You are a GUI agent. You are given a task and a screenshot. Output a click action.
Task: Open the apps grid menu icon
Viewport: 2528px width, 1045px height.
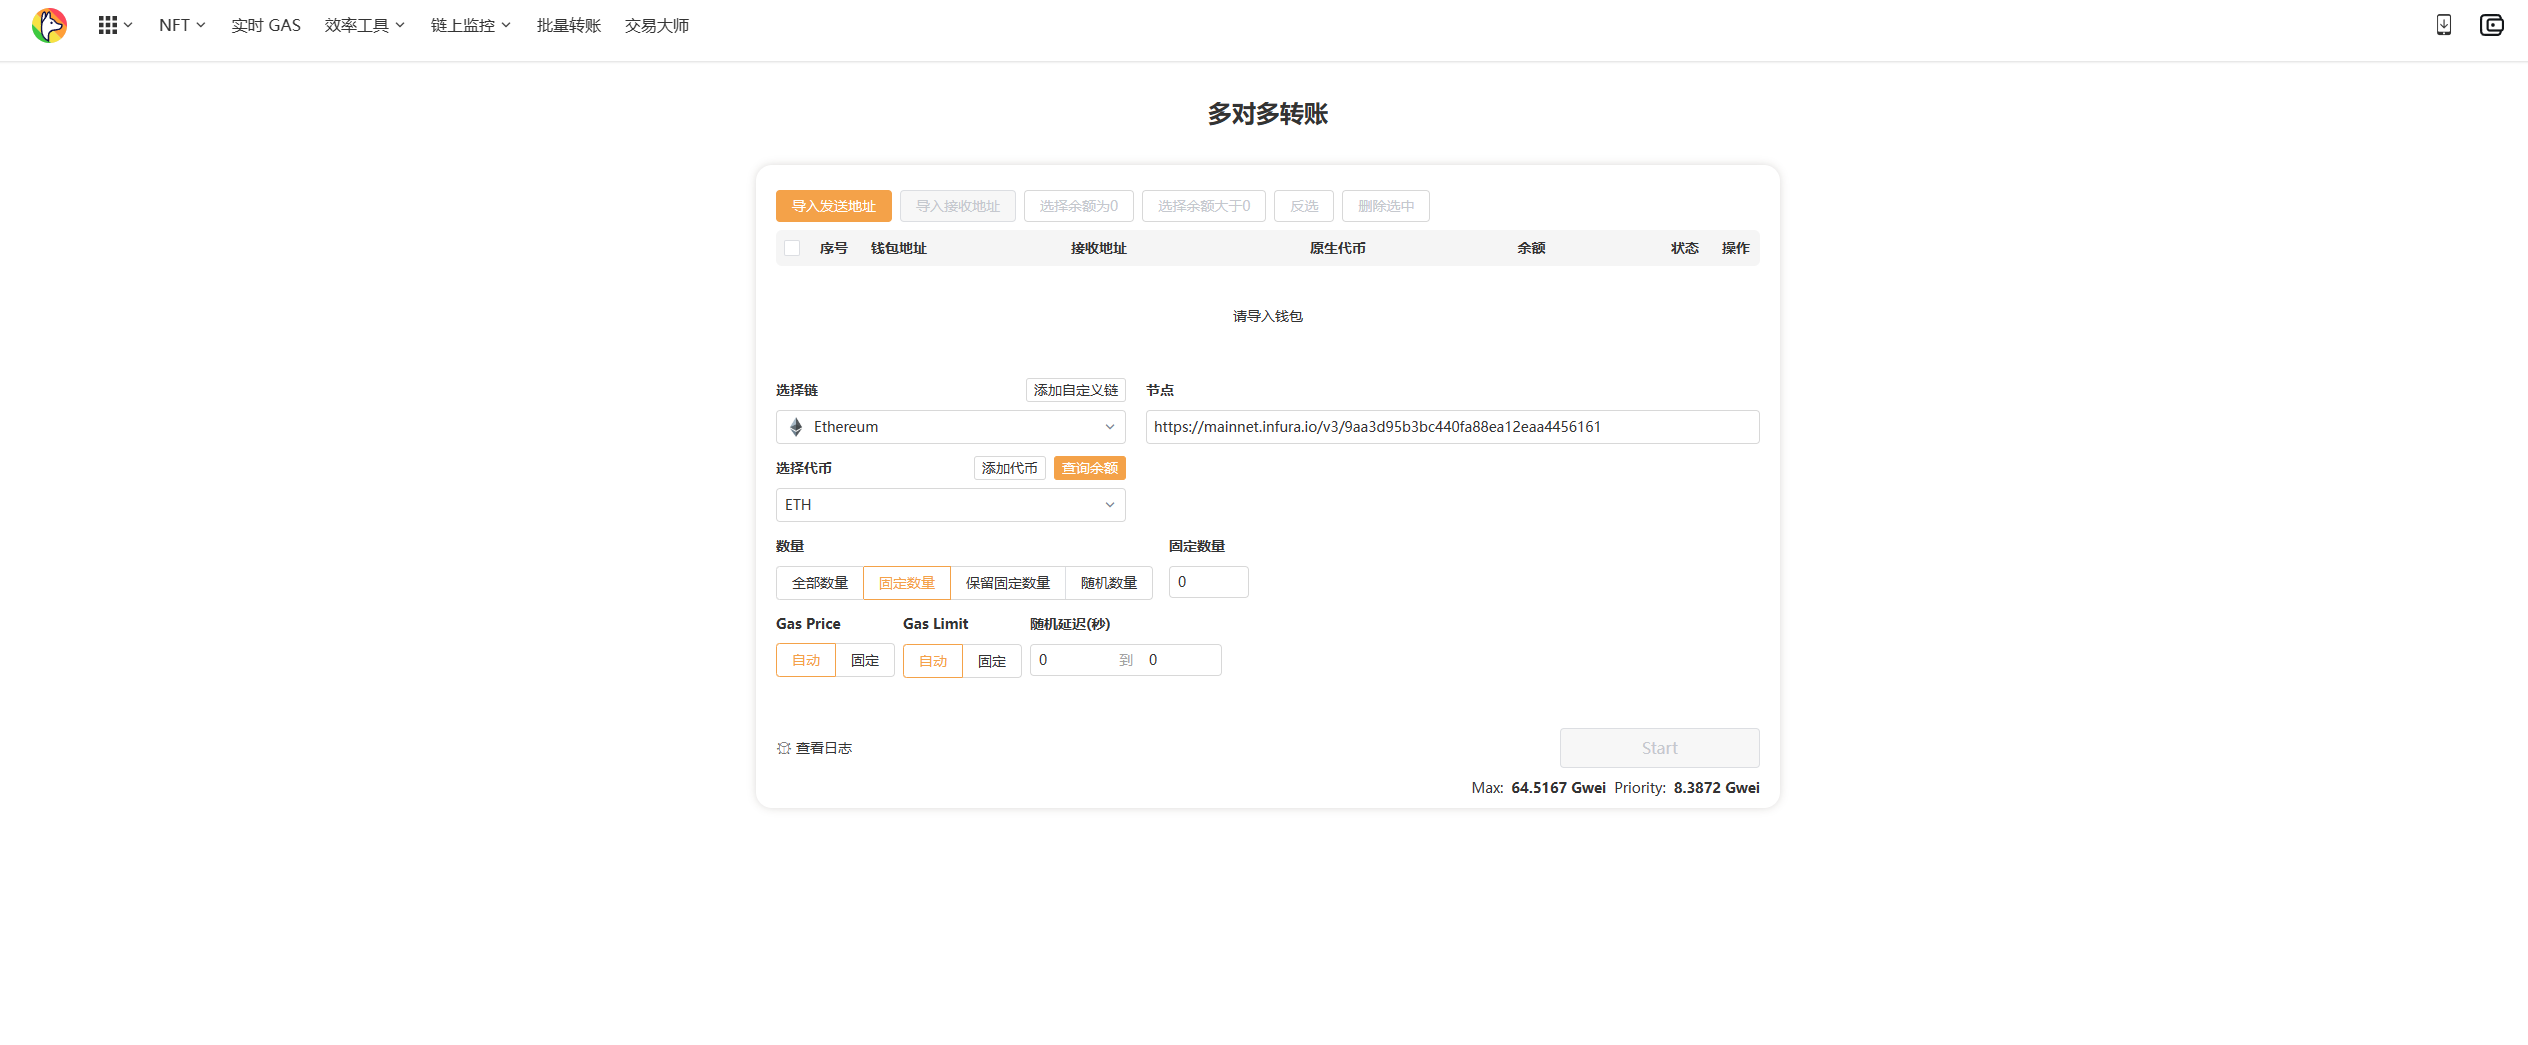(x=108, y=26)
